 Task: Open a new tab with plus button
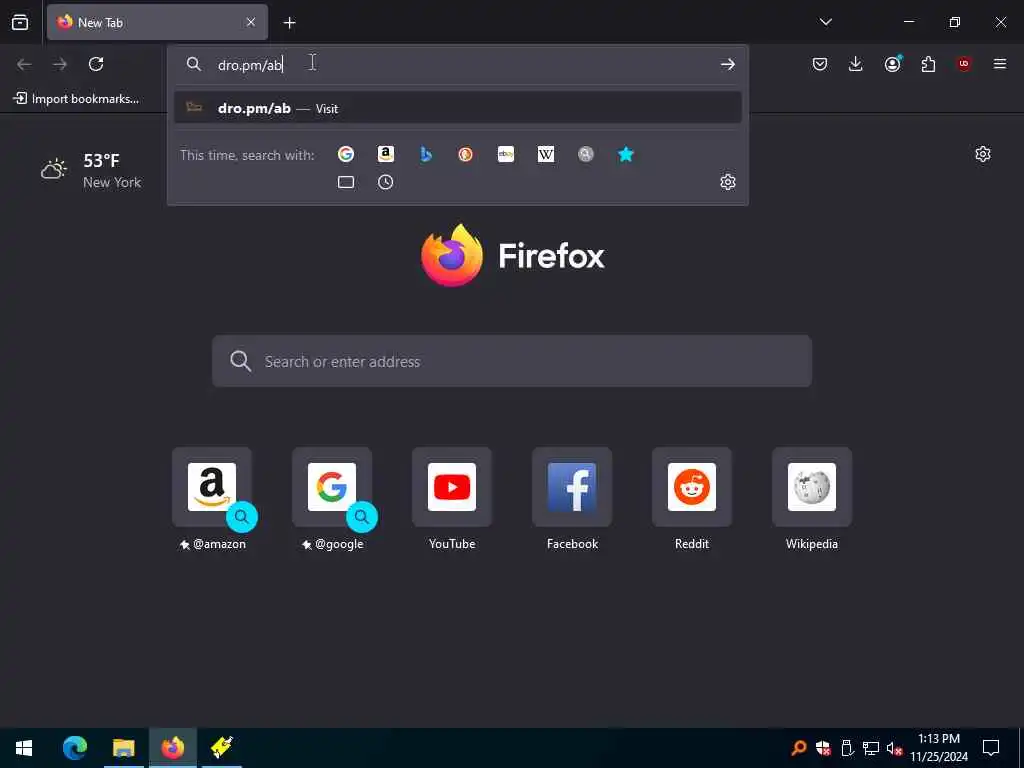click(289, 23)
